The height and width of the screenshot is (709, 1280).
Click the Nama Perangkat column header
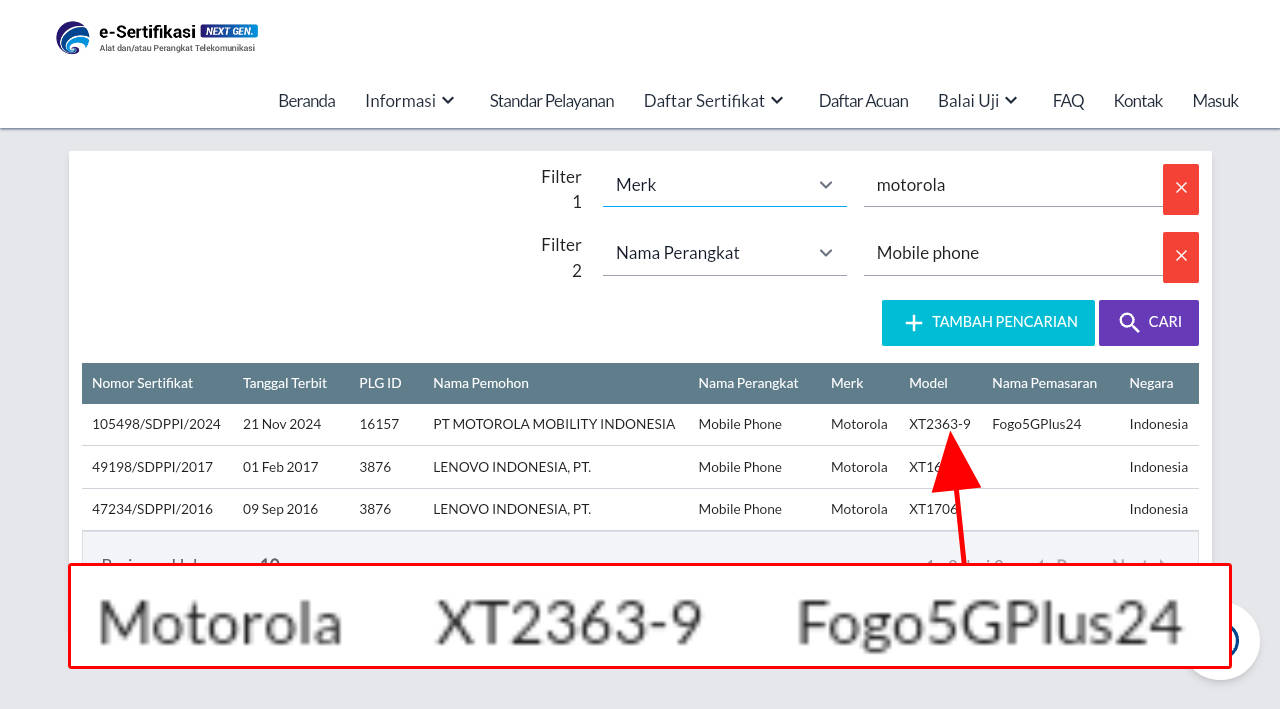coord(748,383)
